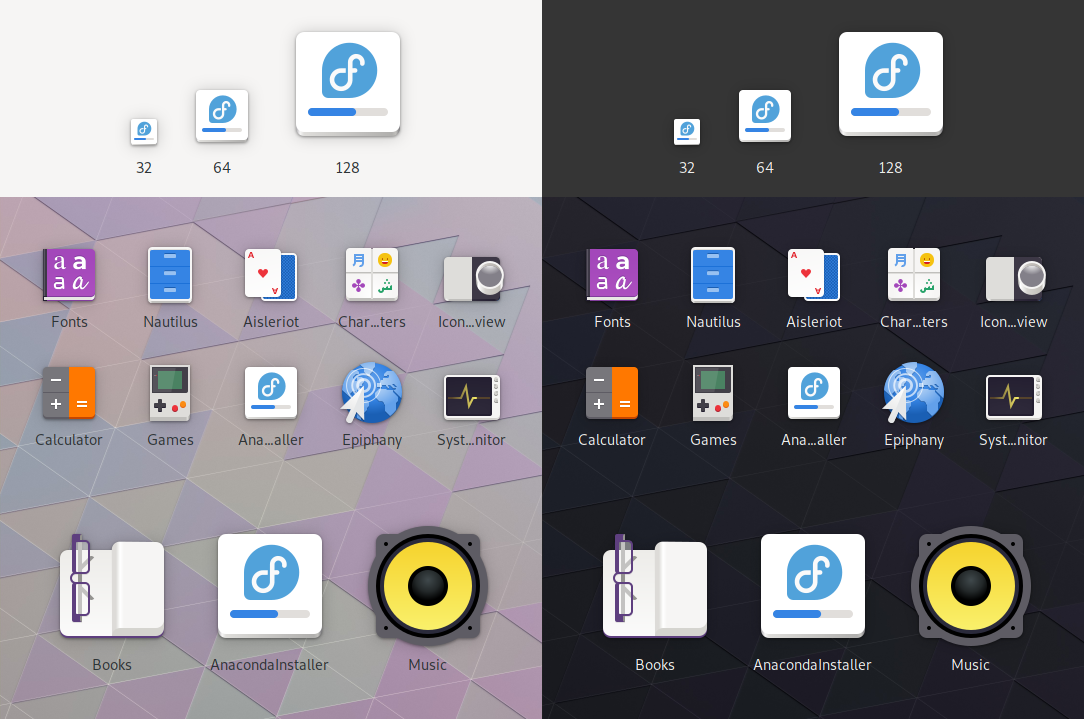The image size is (1084, 719).
Task: Click the "32" size label in light preview
Action: tap(144, 168)
